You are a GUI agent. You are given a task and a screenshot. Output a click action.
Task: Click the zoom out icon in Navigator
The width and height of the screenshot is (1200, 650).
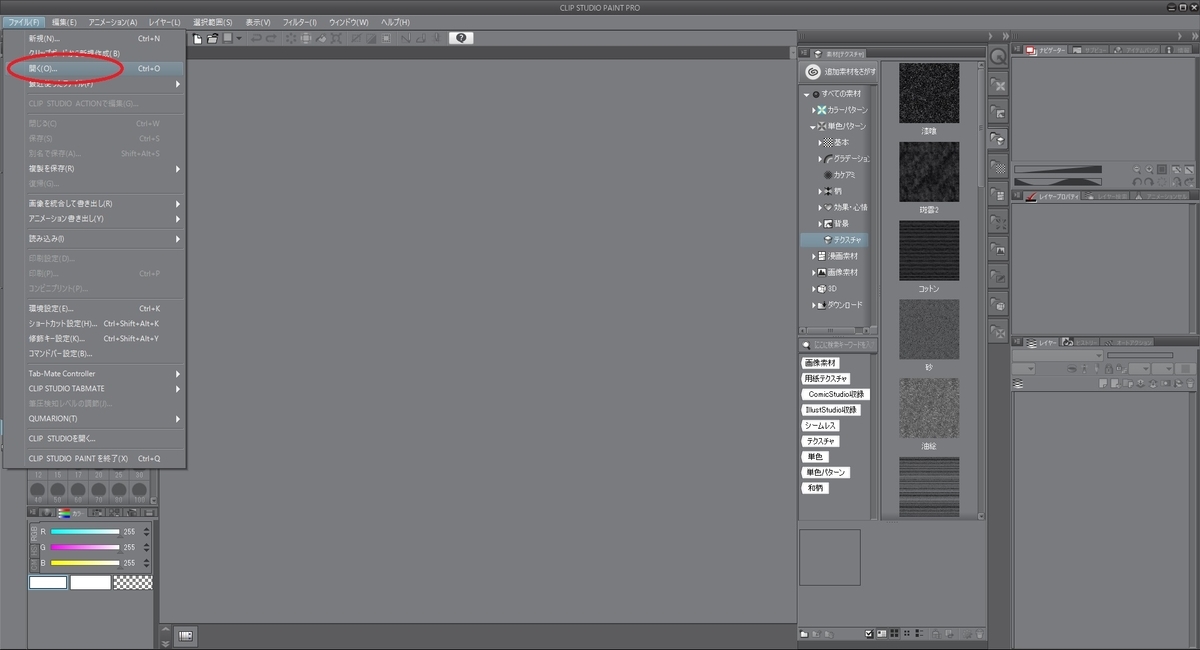[1138, 170]
